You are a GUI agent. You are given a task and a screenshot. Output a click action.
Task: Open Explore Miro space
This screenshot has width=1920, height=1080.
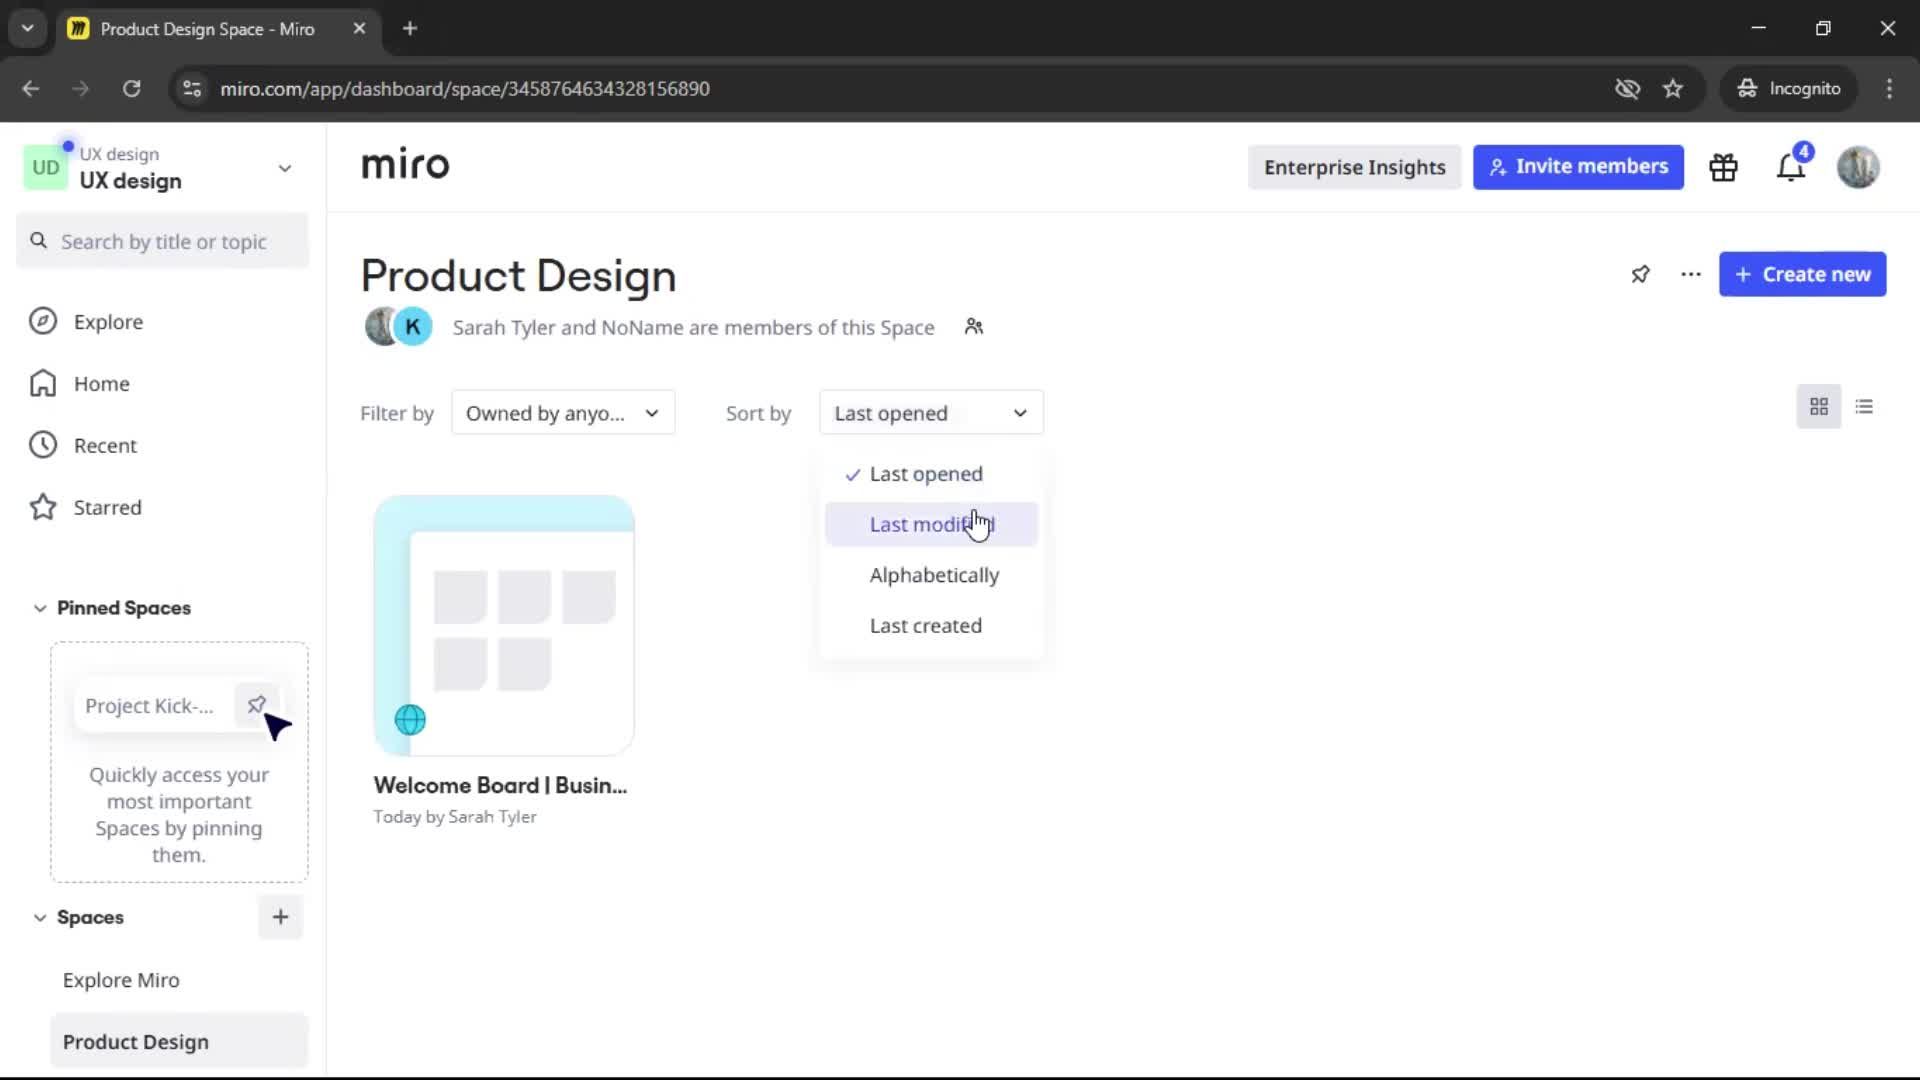(121, 980)
